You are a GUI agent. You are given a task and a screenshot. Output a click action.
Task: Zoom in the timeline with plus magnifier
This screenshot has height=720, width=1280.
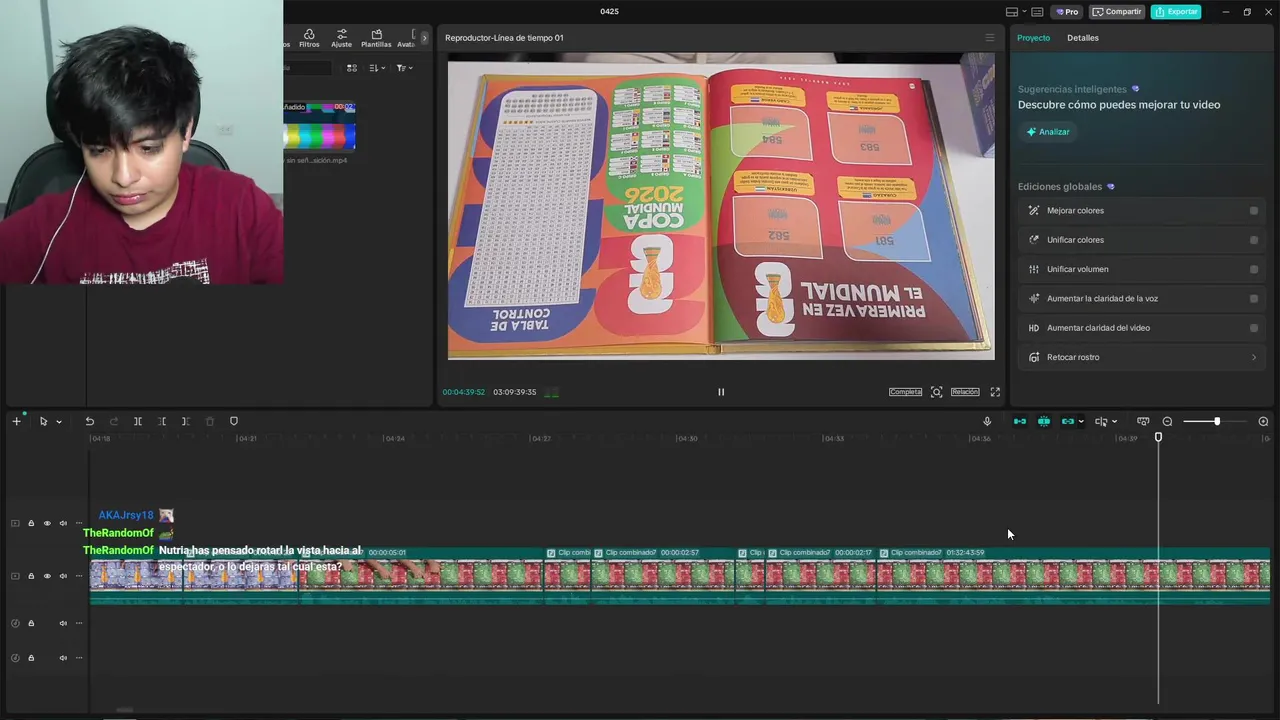point(1263,421)
